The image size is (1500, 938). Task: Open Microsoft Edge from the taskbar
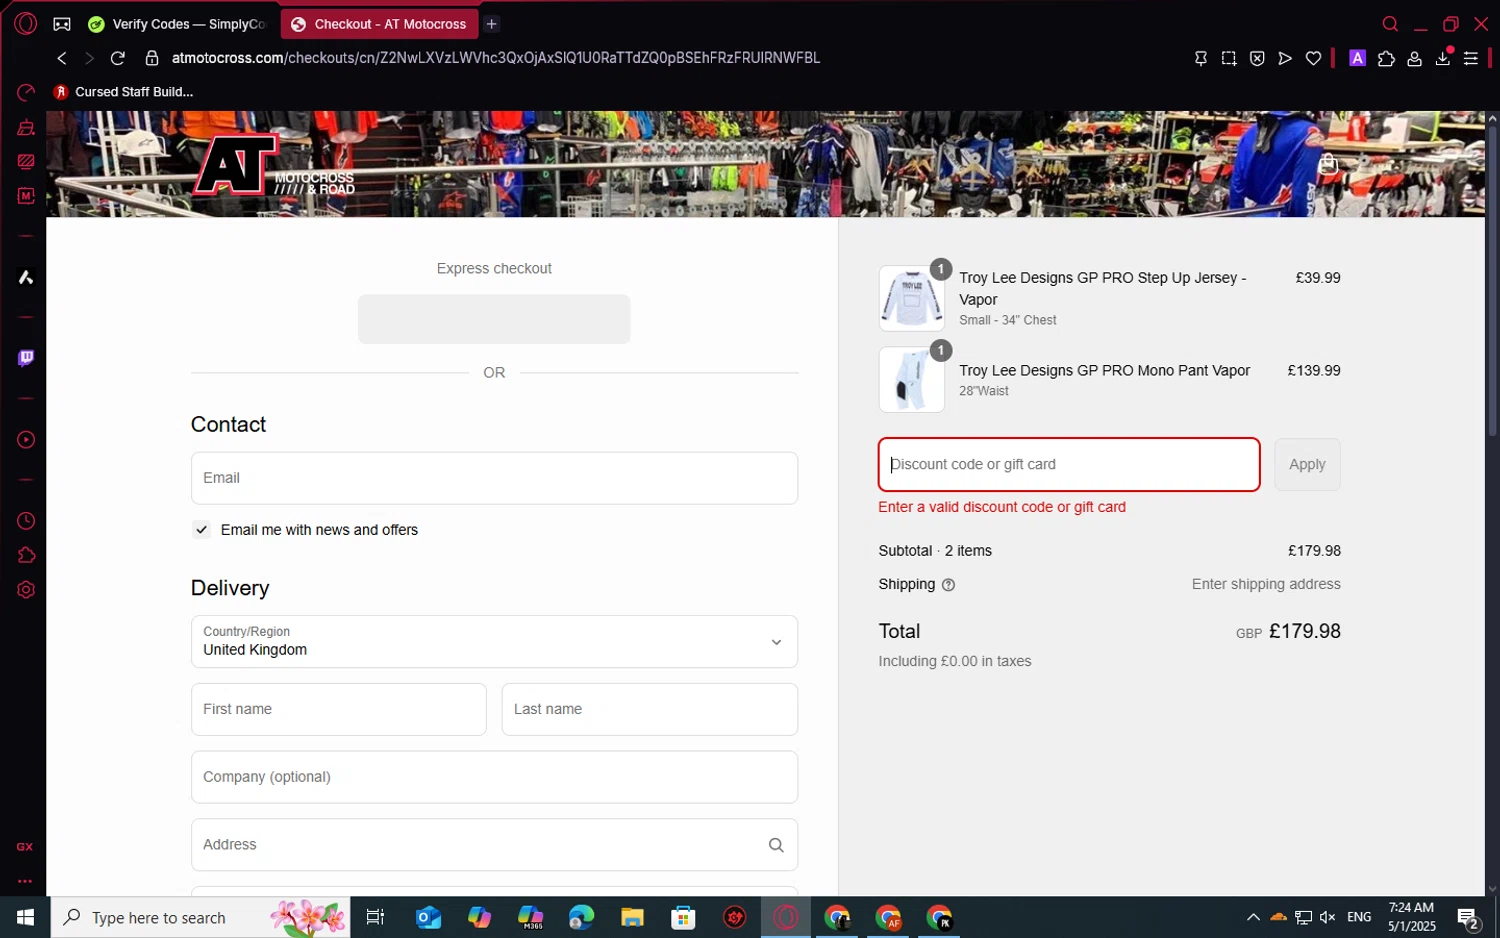point(581,917)
